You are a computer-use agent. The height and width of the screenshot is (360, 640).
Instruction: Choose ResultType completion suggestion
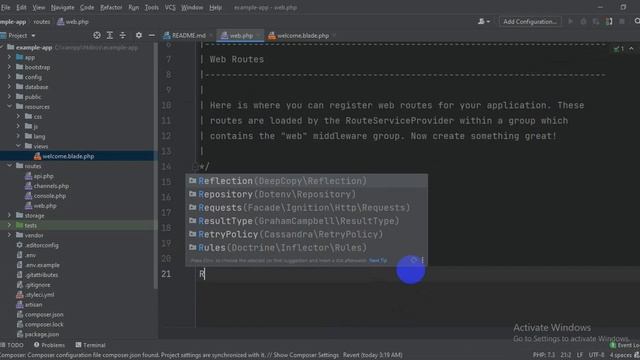pyautogui.click(x=307, y=221)
